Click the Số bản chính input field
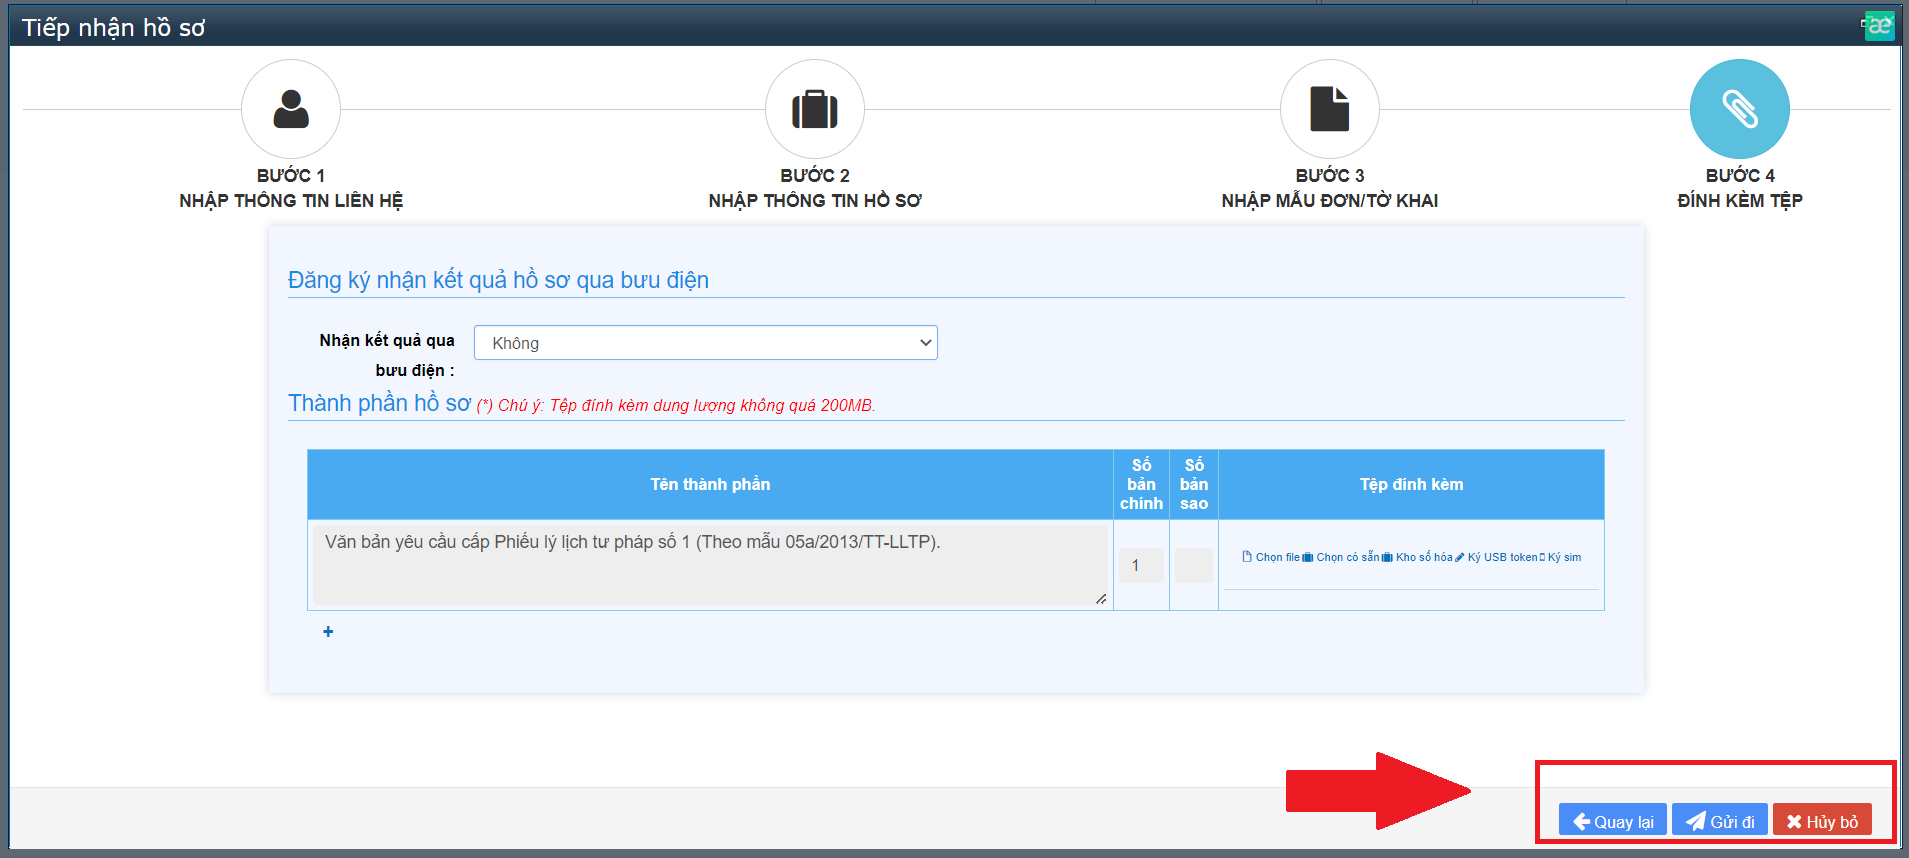This screenshot has width=1909, height=858. [1141, 565]
